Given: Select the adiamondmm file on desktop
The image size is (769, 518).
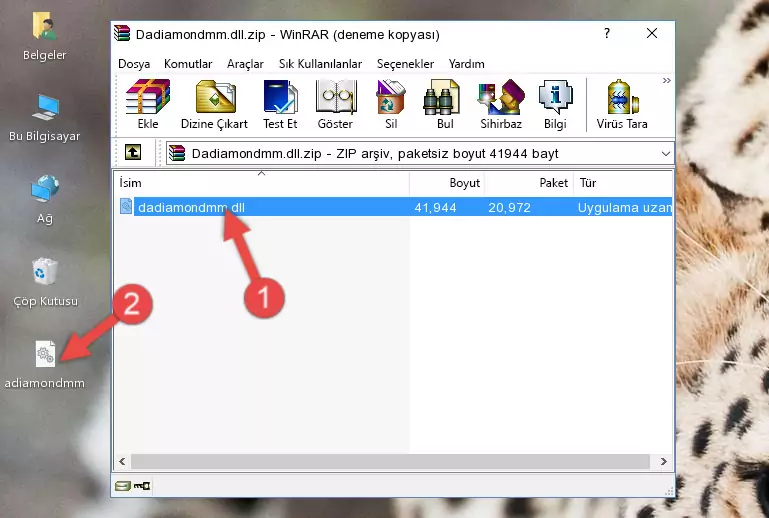Looking at the screenshot, I should 45,364.
